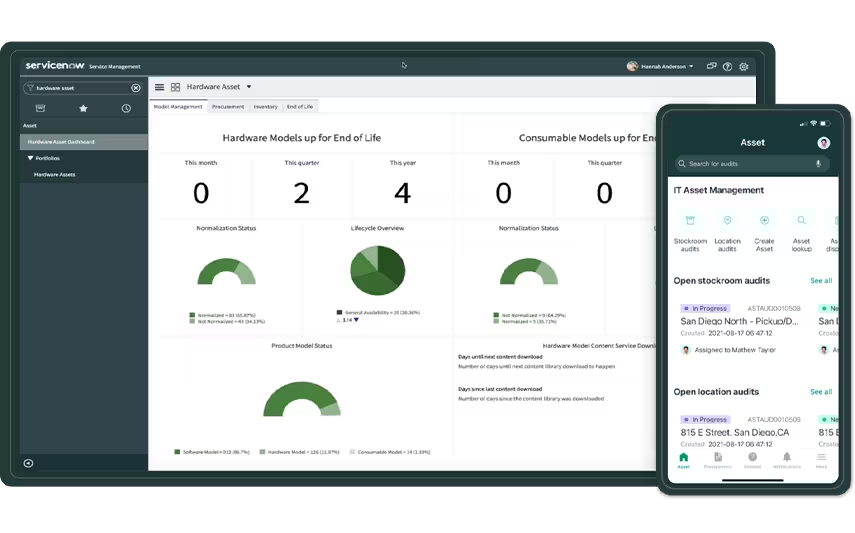
Task: Click the mobile Search for audits field
Action: pyautogui.click(x=752, y=164)
